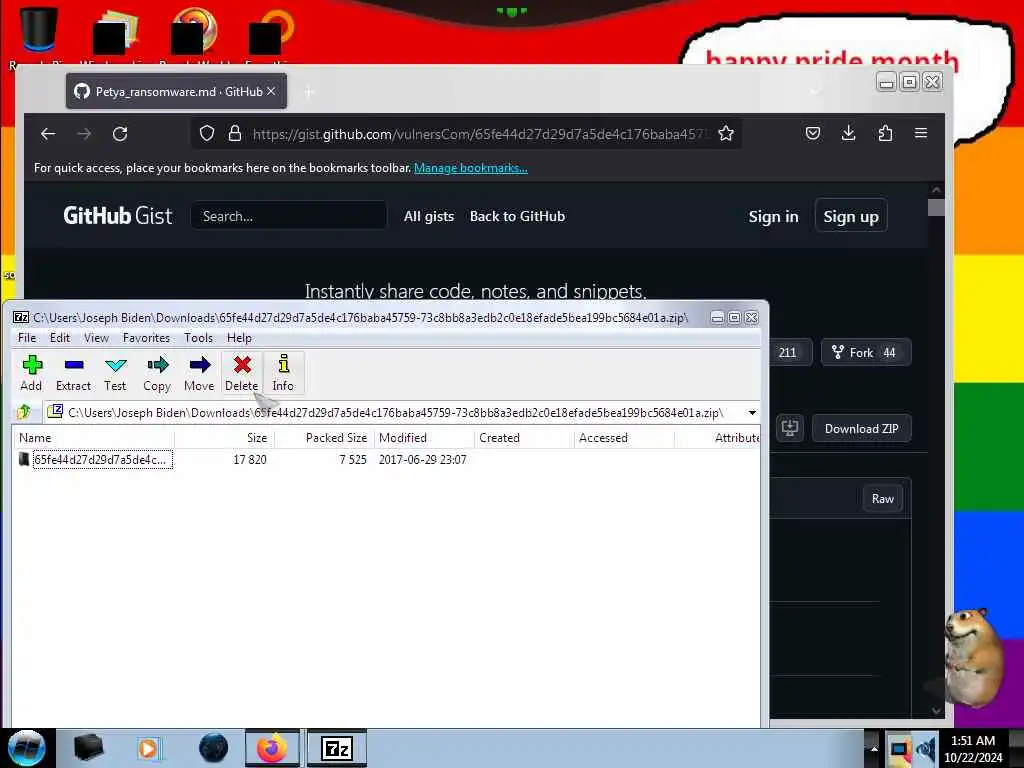Sort archive list by Created column
1024x768 pixels.
click(x=524, y=438)
